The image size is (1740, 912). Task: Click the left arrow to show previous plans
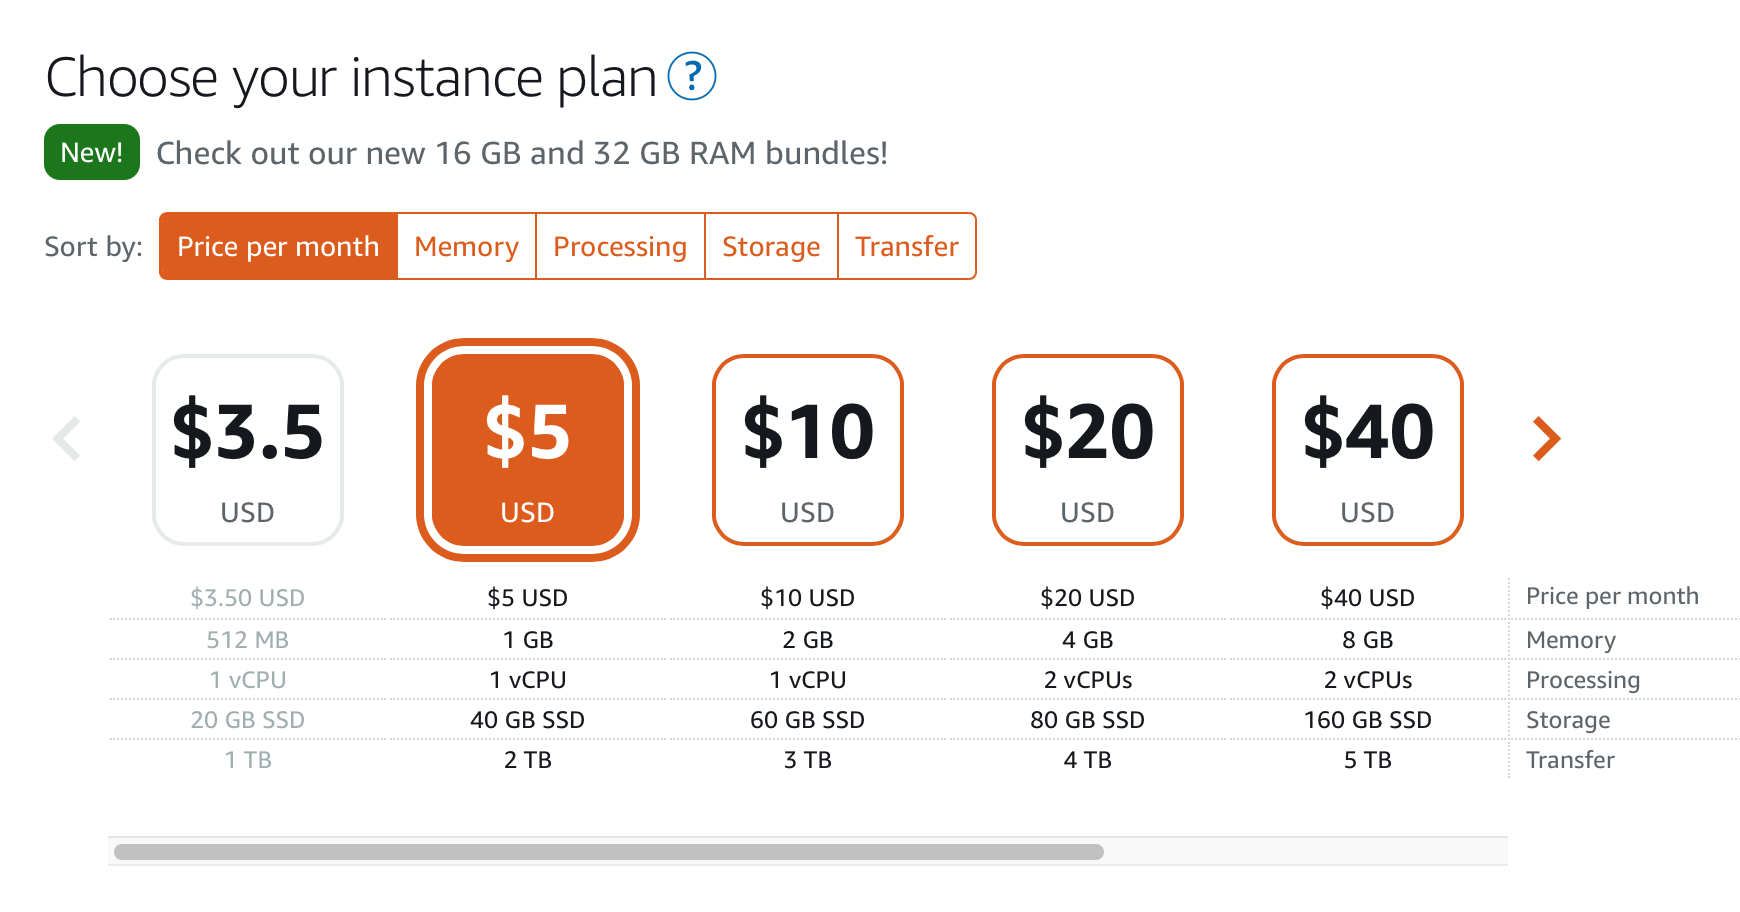pos(67,439)
